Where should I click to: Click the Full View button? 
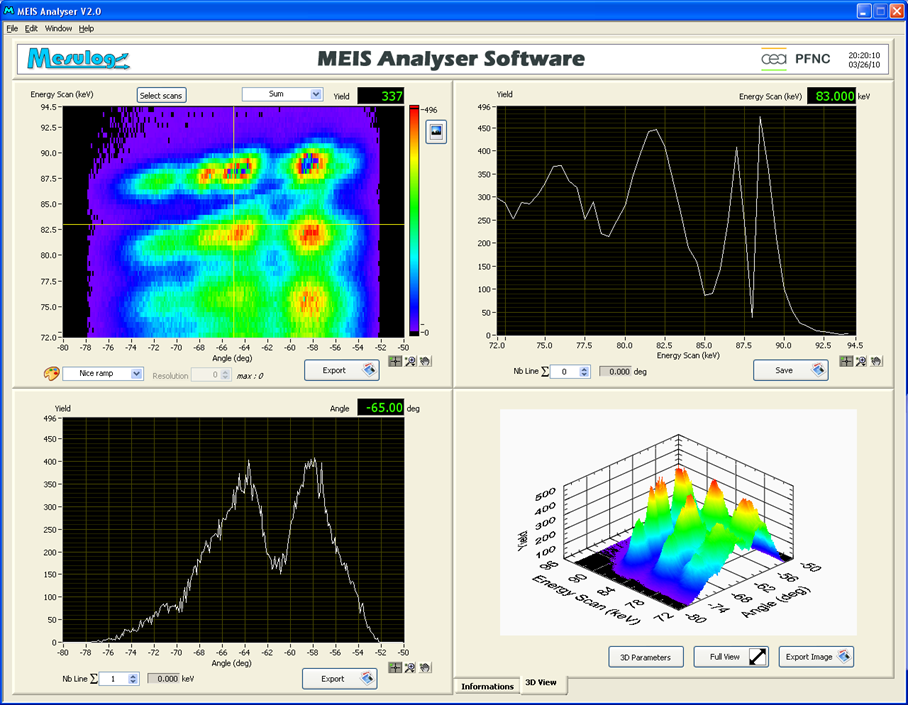731,657
